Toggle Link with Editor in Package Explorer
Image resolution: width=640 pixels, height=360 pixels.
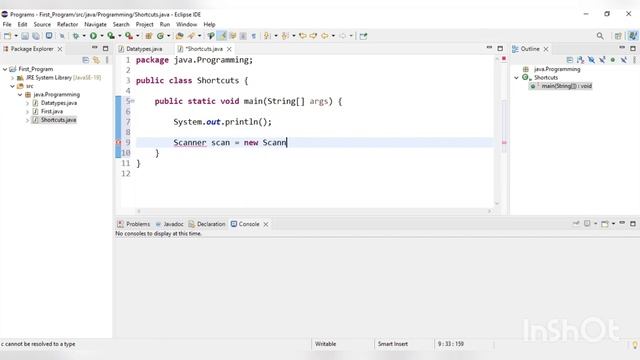point(96,60)
